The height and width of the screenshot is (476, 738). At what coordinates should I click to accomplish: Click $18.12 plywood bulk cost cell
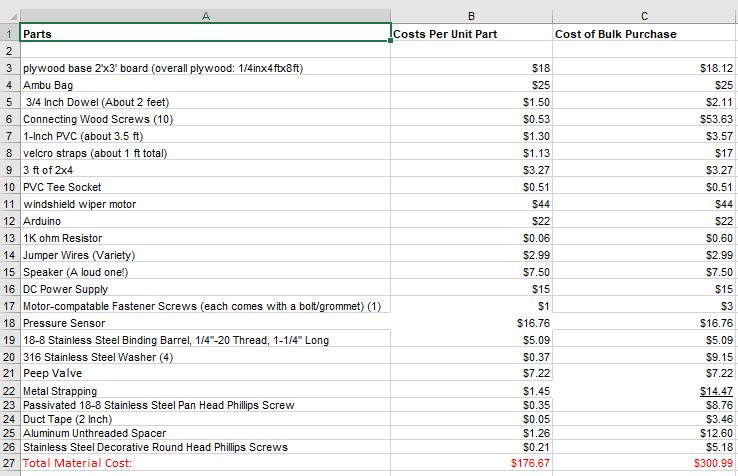[644, 68]
